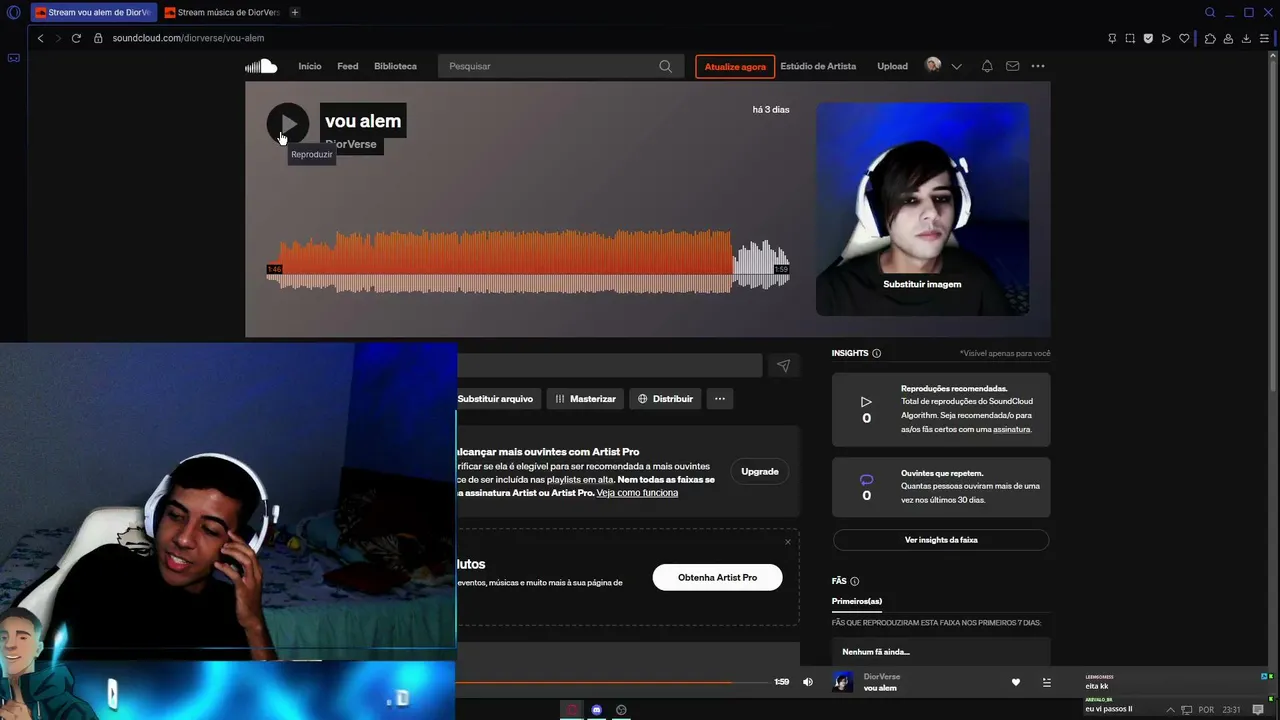The image size is (1280, 720).
Task: Open the Opera menu logo
Action: point(13,12)
